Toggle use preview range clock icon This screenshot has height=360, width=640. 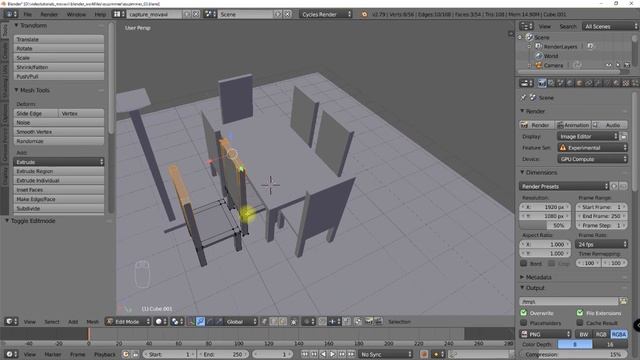[x=125, y=354]
